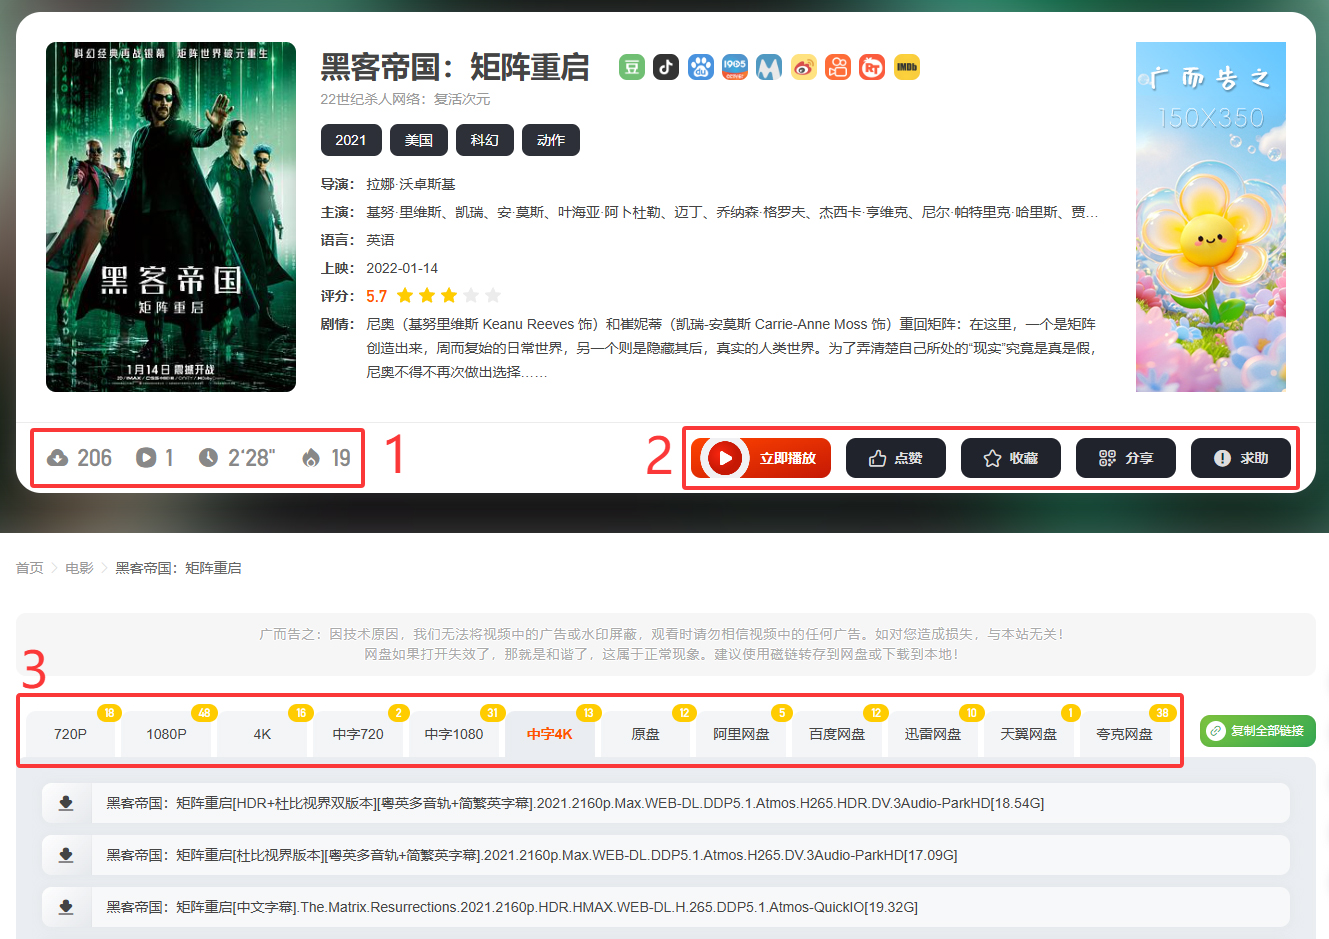Switch to the 迅雷网盘 tab
Screen dimensions: 1329x939
[934, 734]
